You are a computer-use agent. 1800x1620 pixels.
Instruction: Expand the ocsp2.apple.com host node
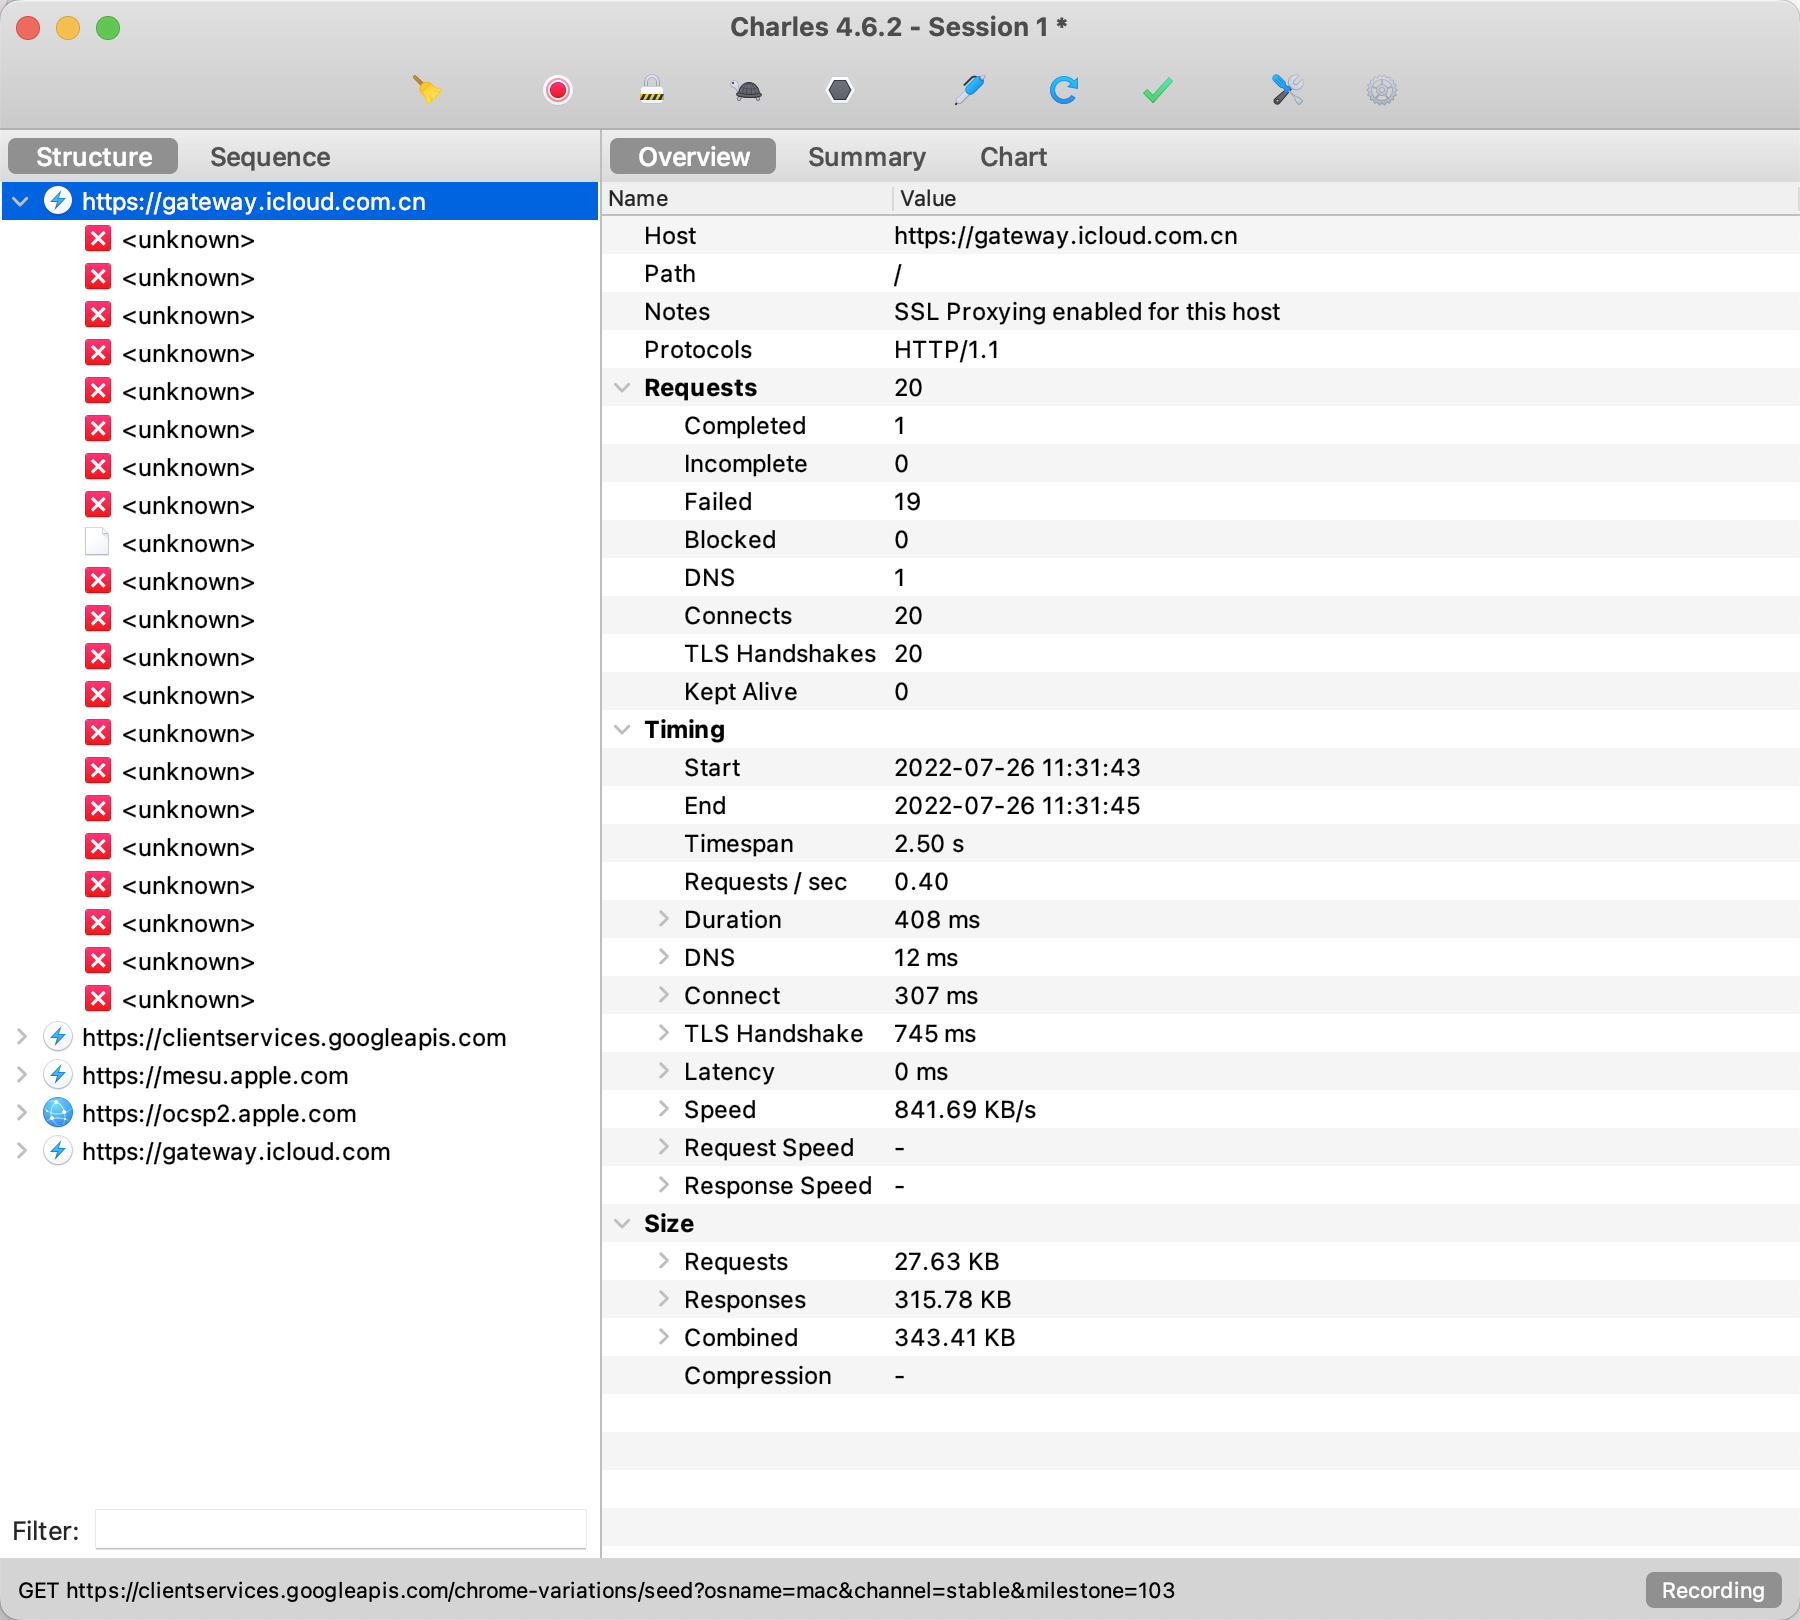coord(20,1113)
